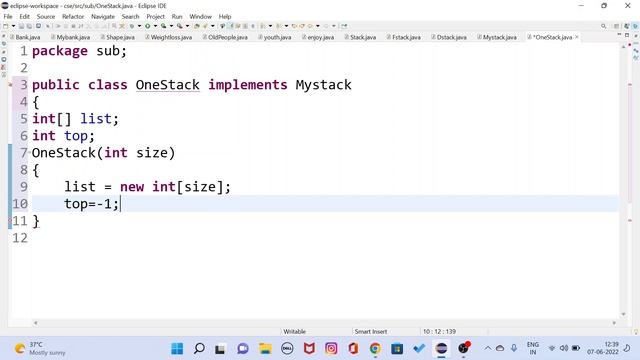Collapse the OneStack constructor fold at line 7

[30, 153]
